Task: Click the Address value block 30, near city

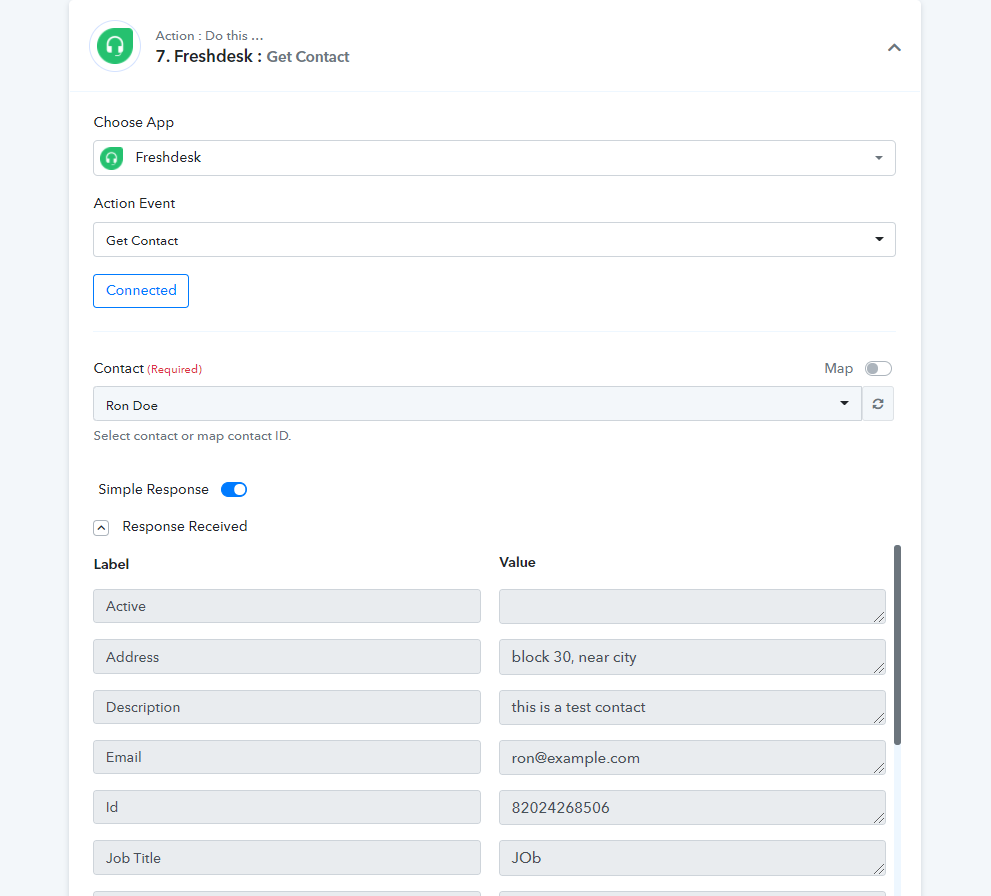Action: [692, 657]
